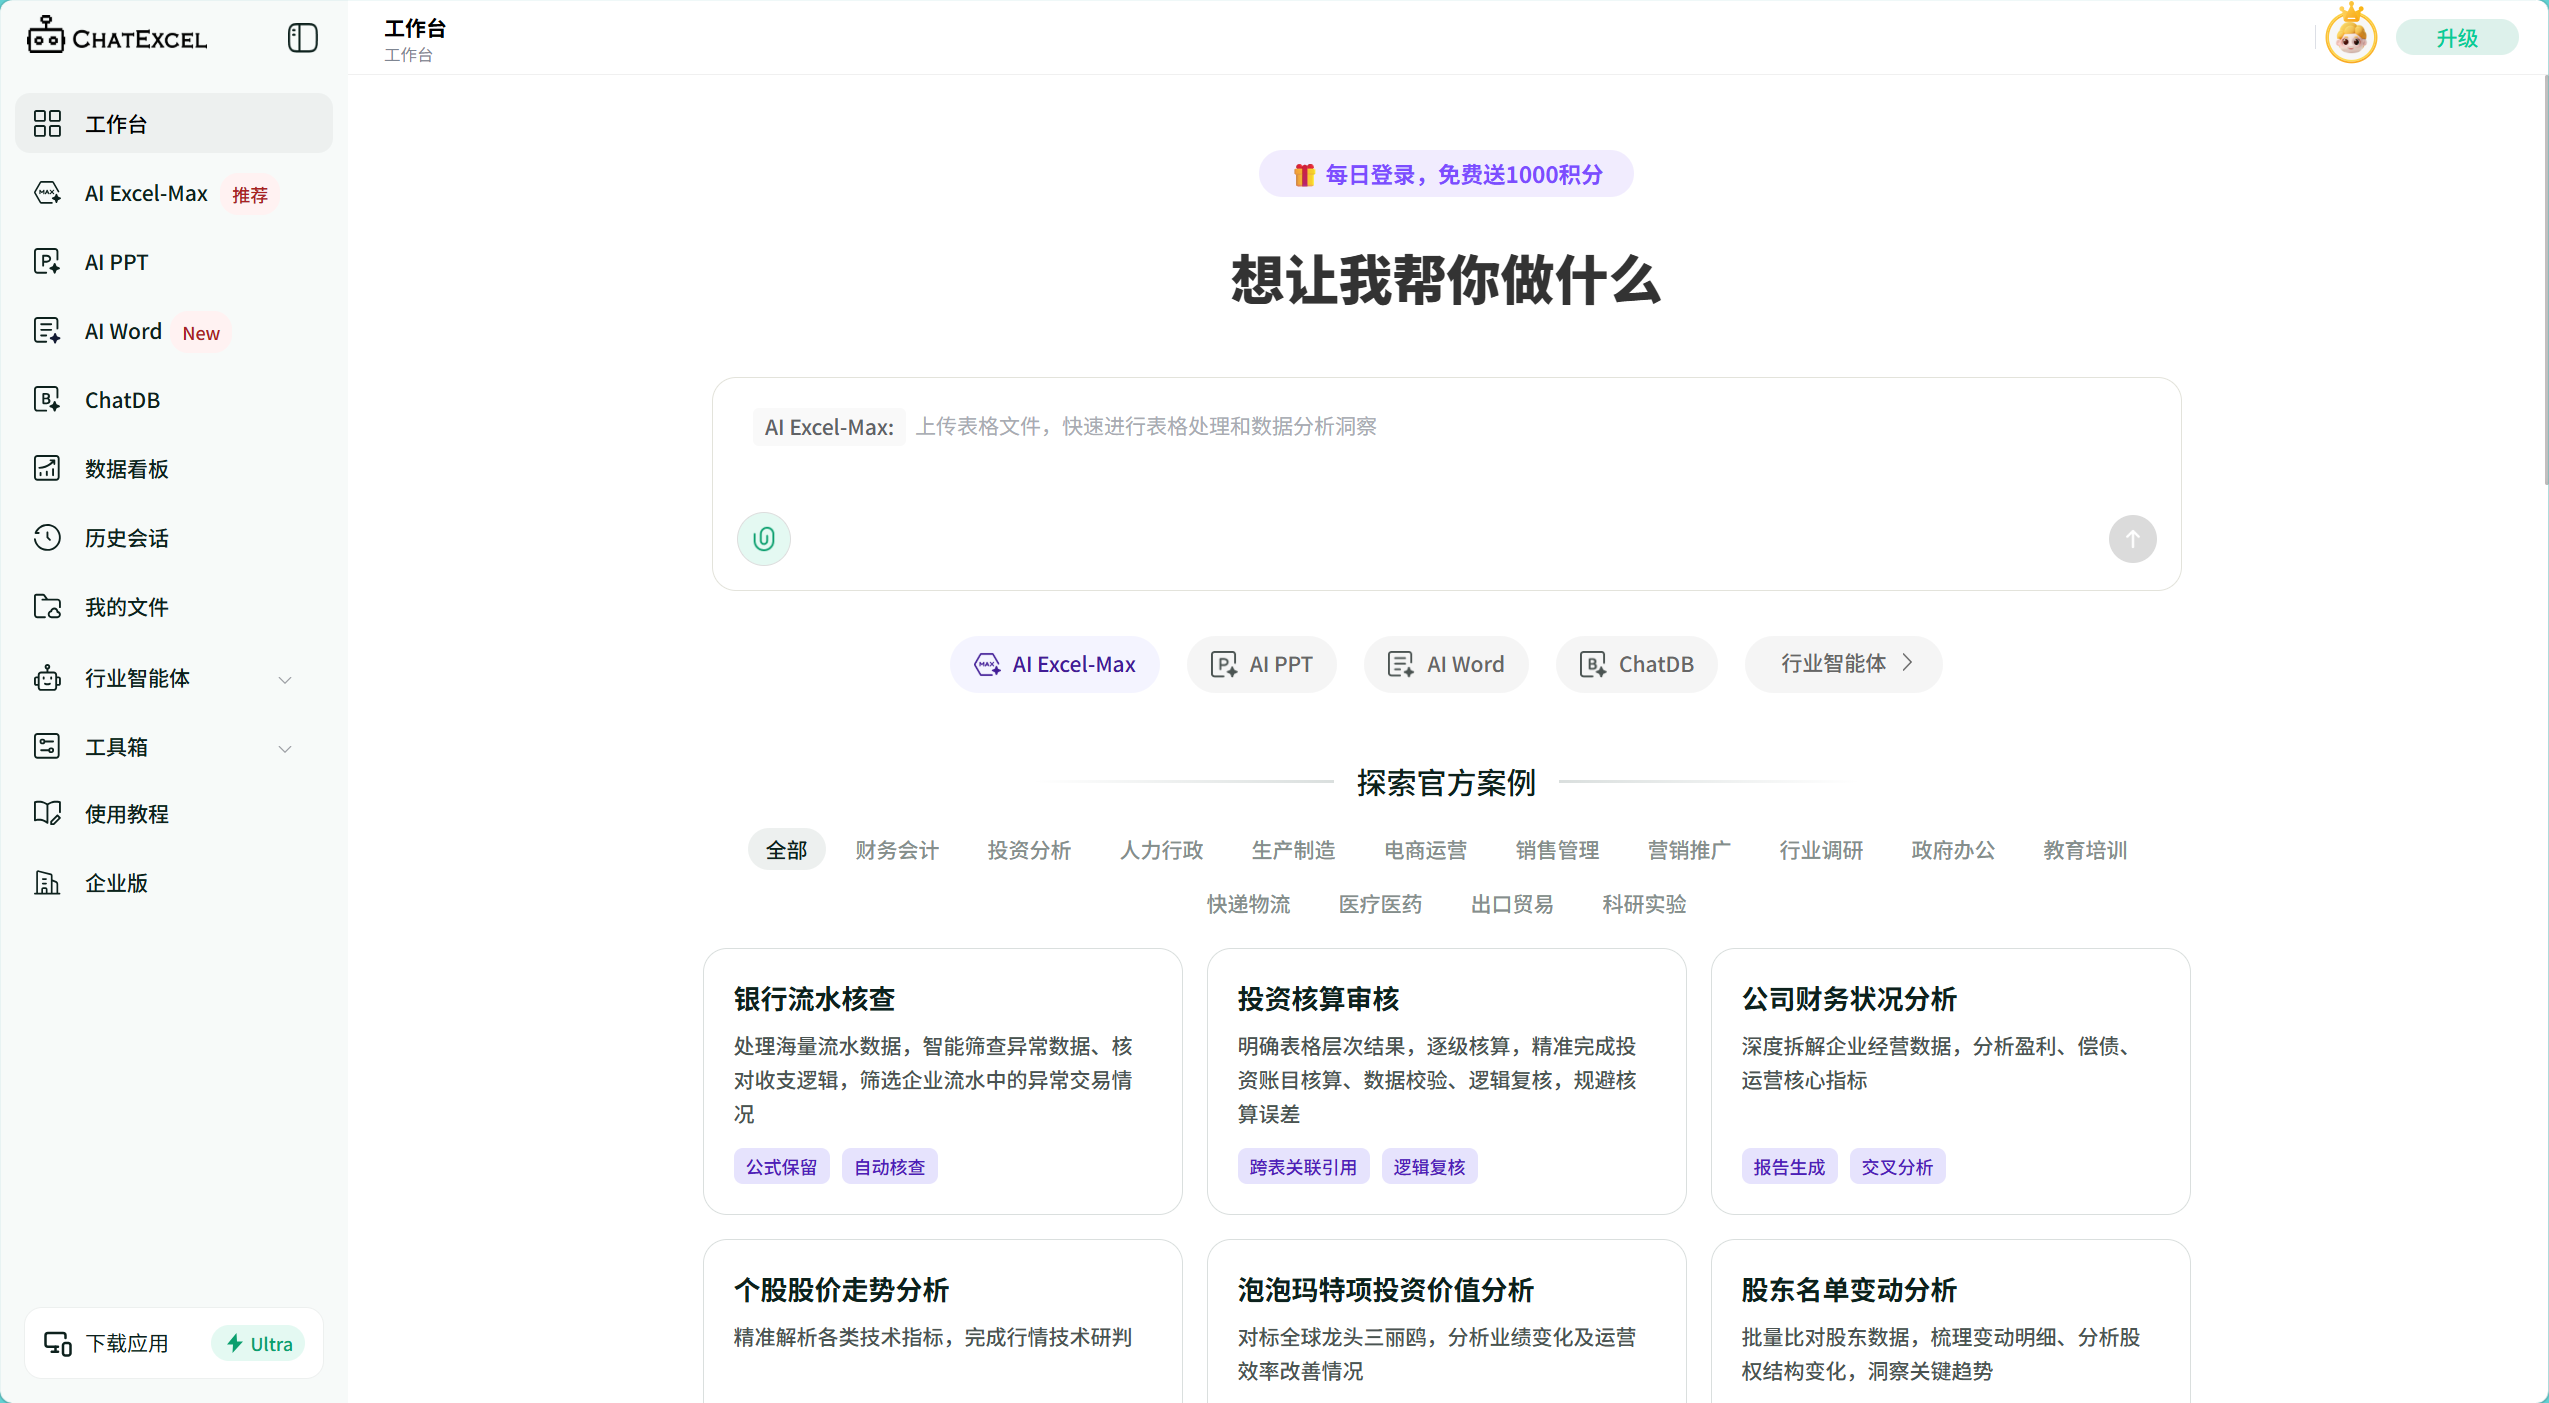Select the 生产制造 category tab
Viewport: 2549px width, 1403px height.
click(1293, 850)
